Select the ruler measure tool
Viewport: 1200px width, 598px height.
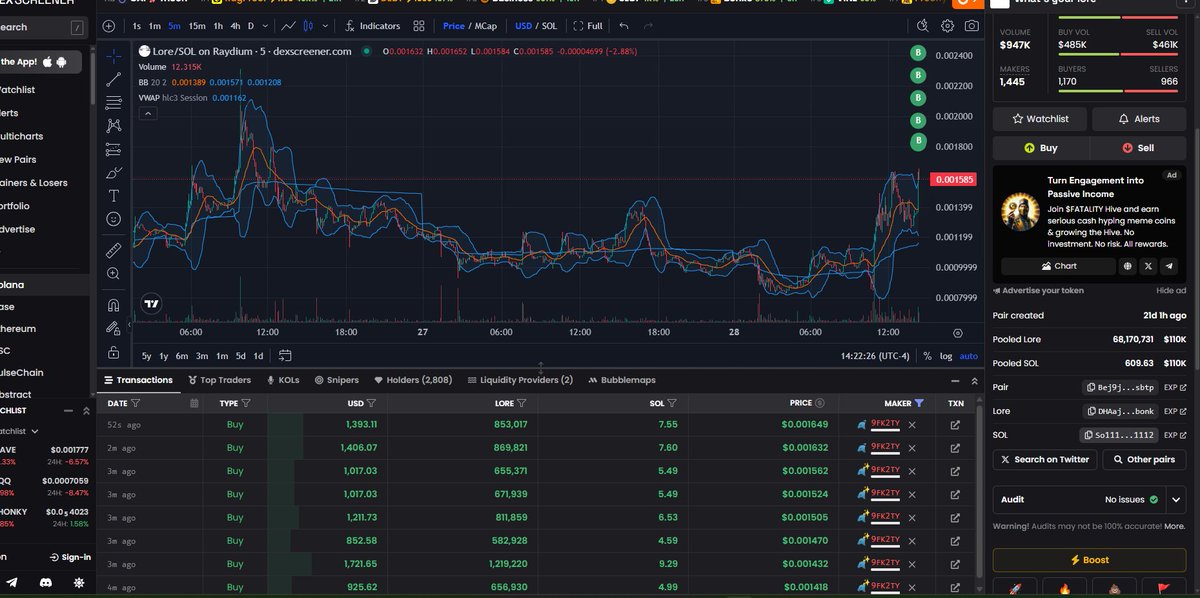point(114,249)
